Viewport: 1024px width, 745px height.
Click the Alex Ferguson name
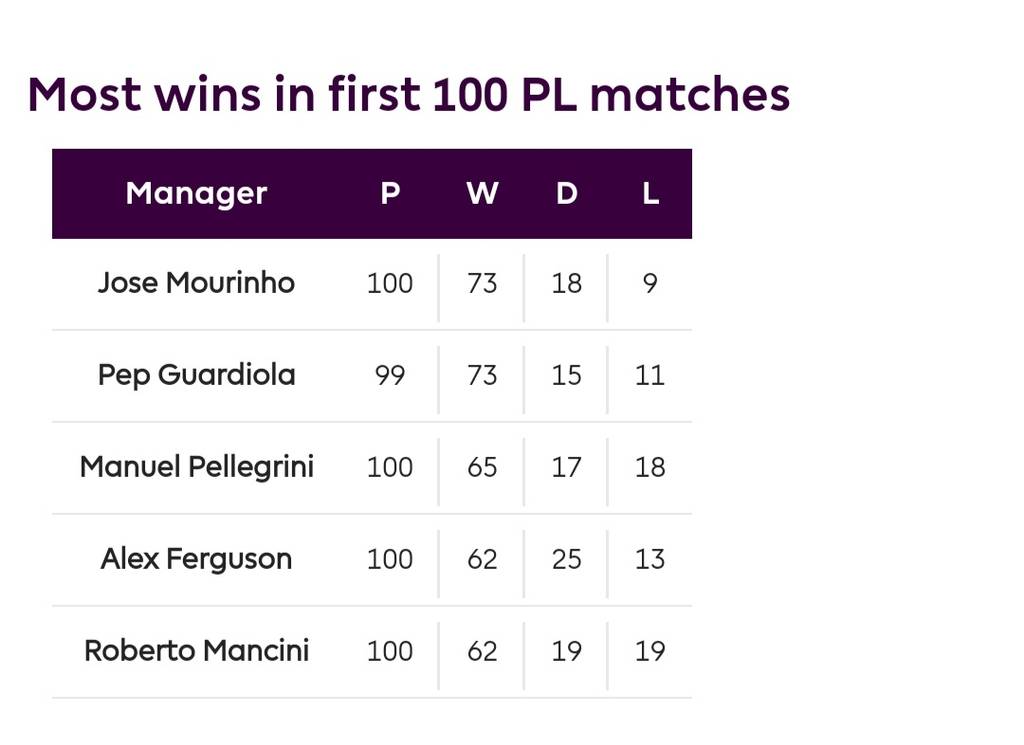tap(196, 559)
